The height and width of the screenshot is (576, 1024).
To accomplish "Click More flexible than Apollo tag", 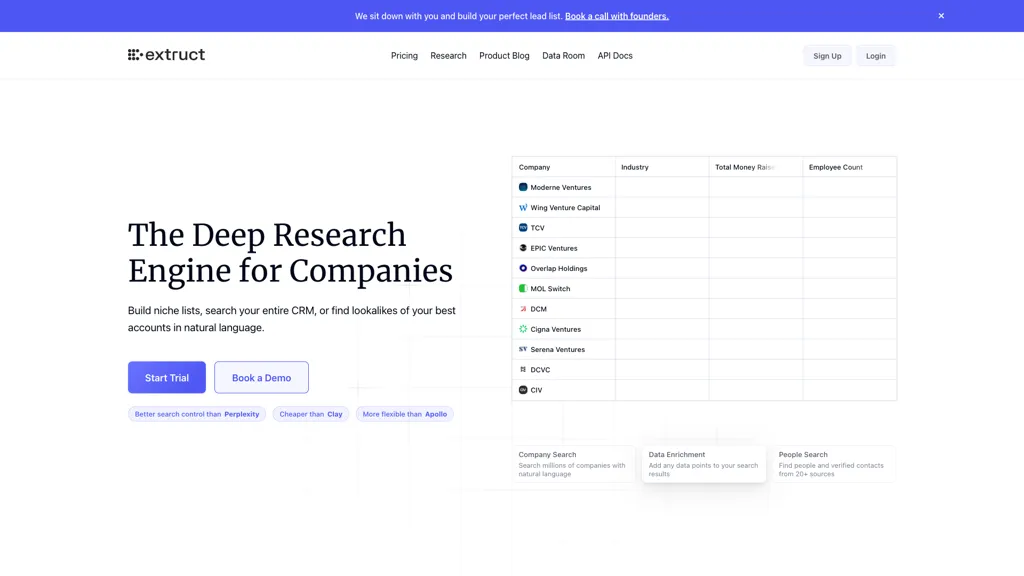I will (405, 414).
